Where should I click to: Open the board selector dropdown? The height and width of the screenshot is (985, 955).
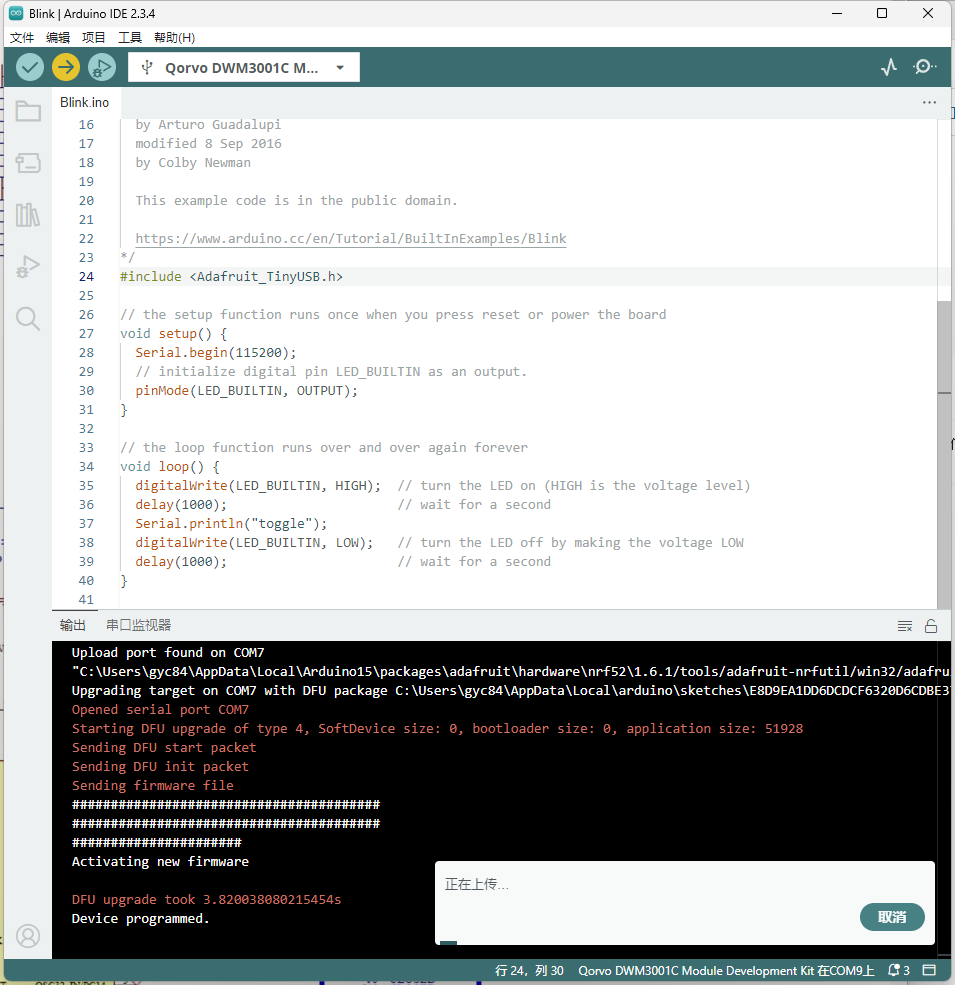pos(244,67)
